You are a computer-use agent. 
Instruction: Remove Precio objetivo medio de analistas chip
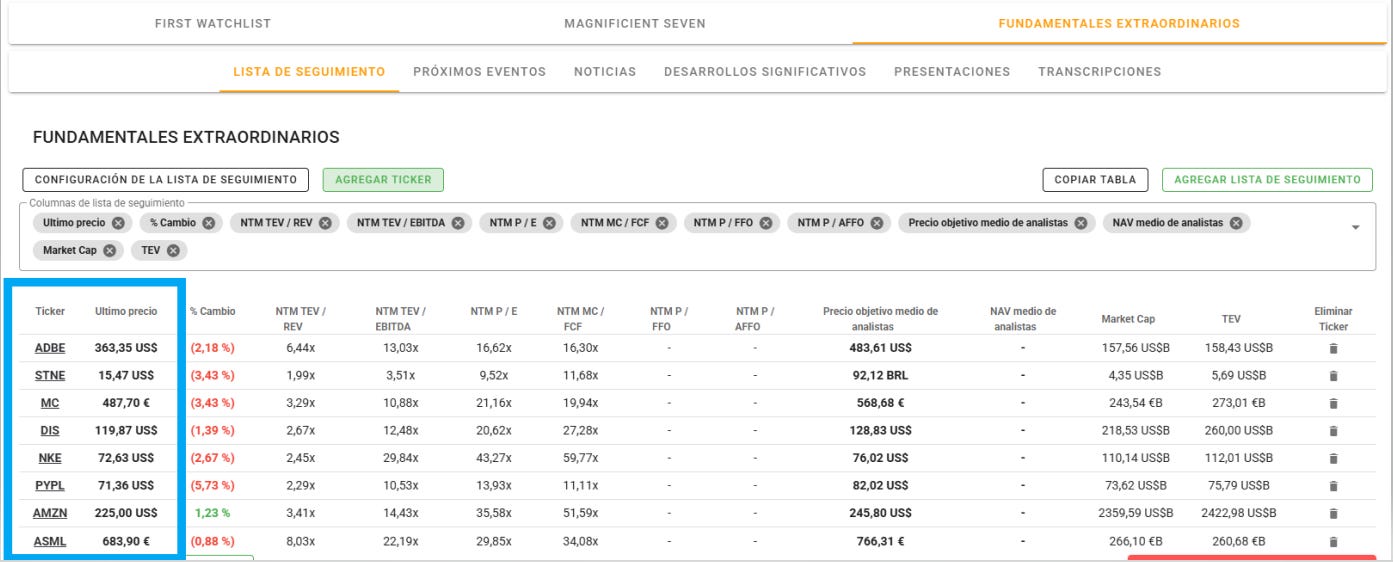(x=1080, y=223)
